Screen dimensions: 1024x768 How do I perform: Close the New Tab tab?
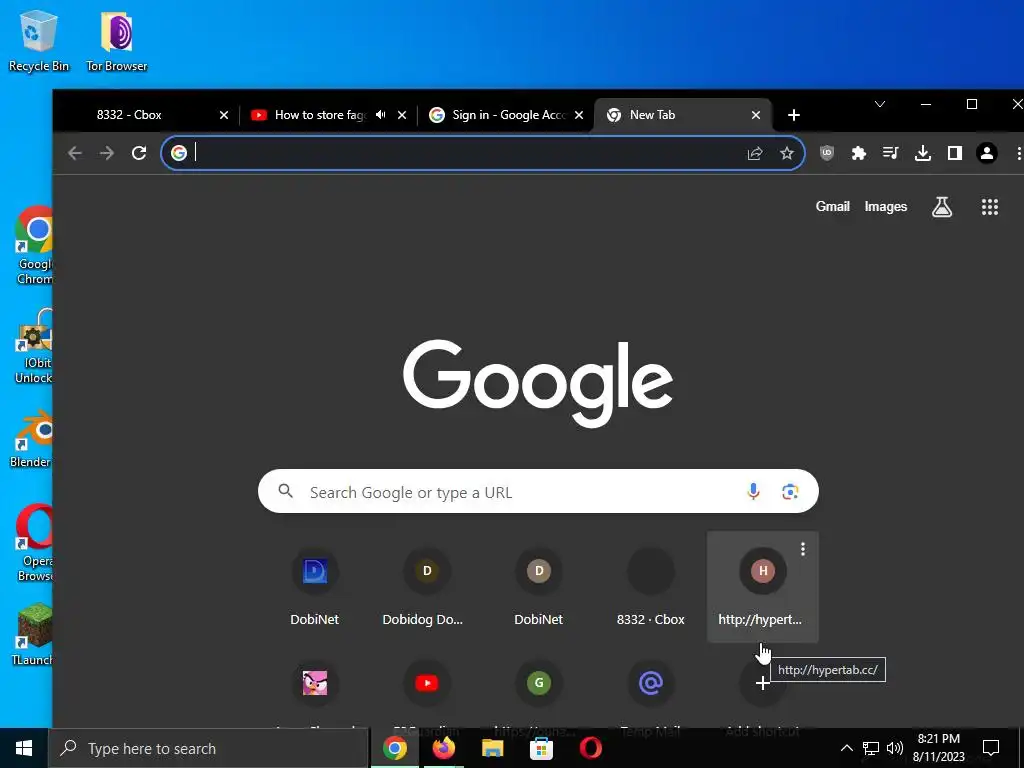pos(756,115)
